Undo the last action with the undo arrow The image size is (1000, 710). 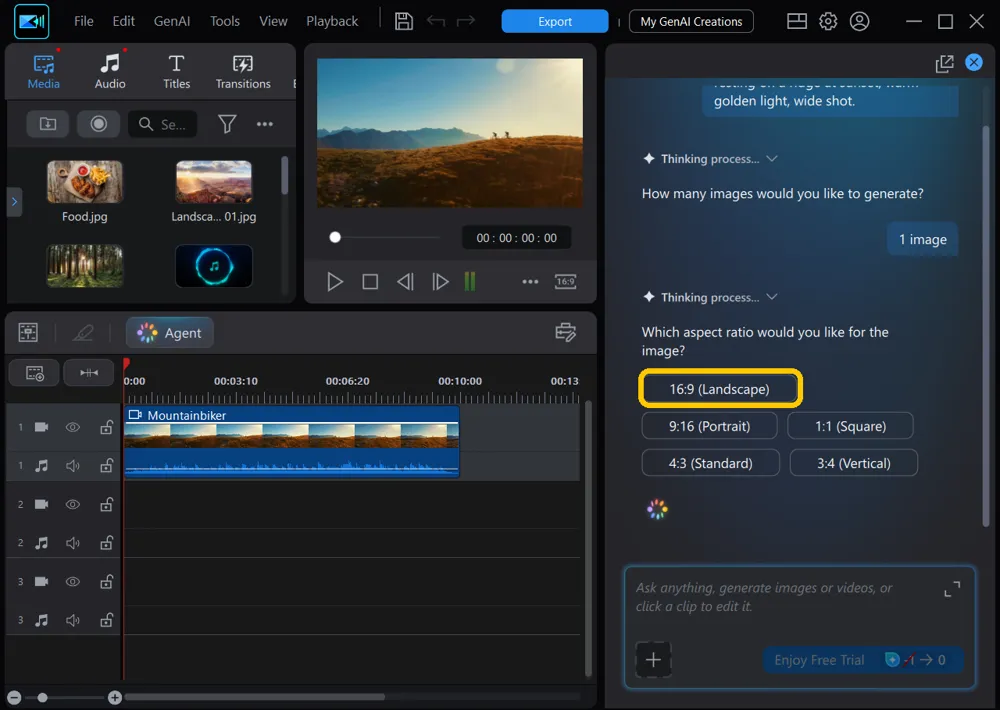pos(436,21)
